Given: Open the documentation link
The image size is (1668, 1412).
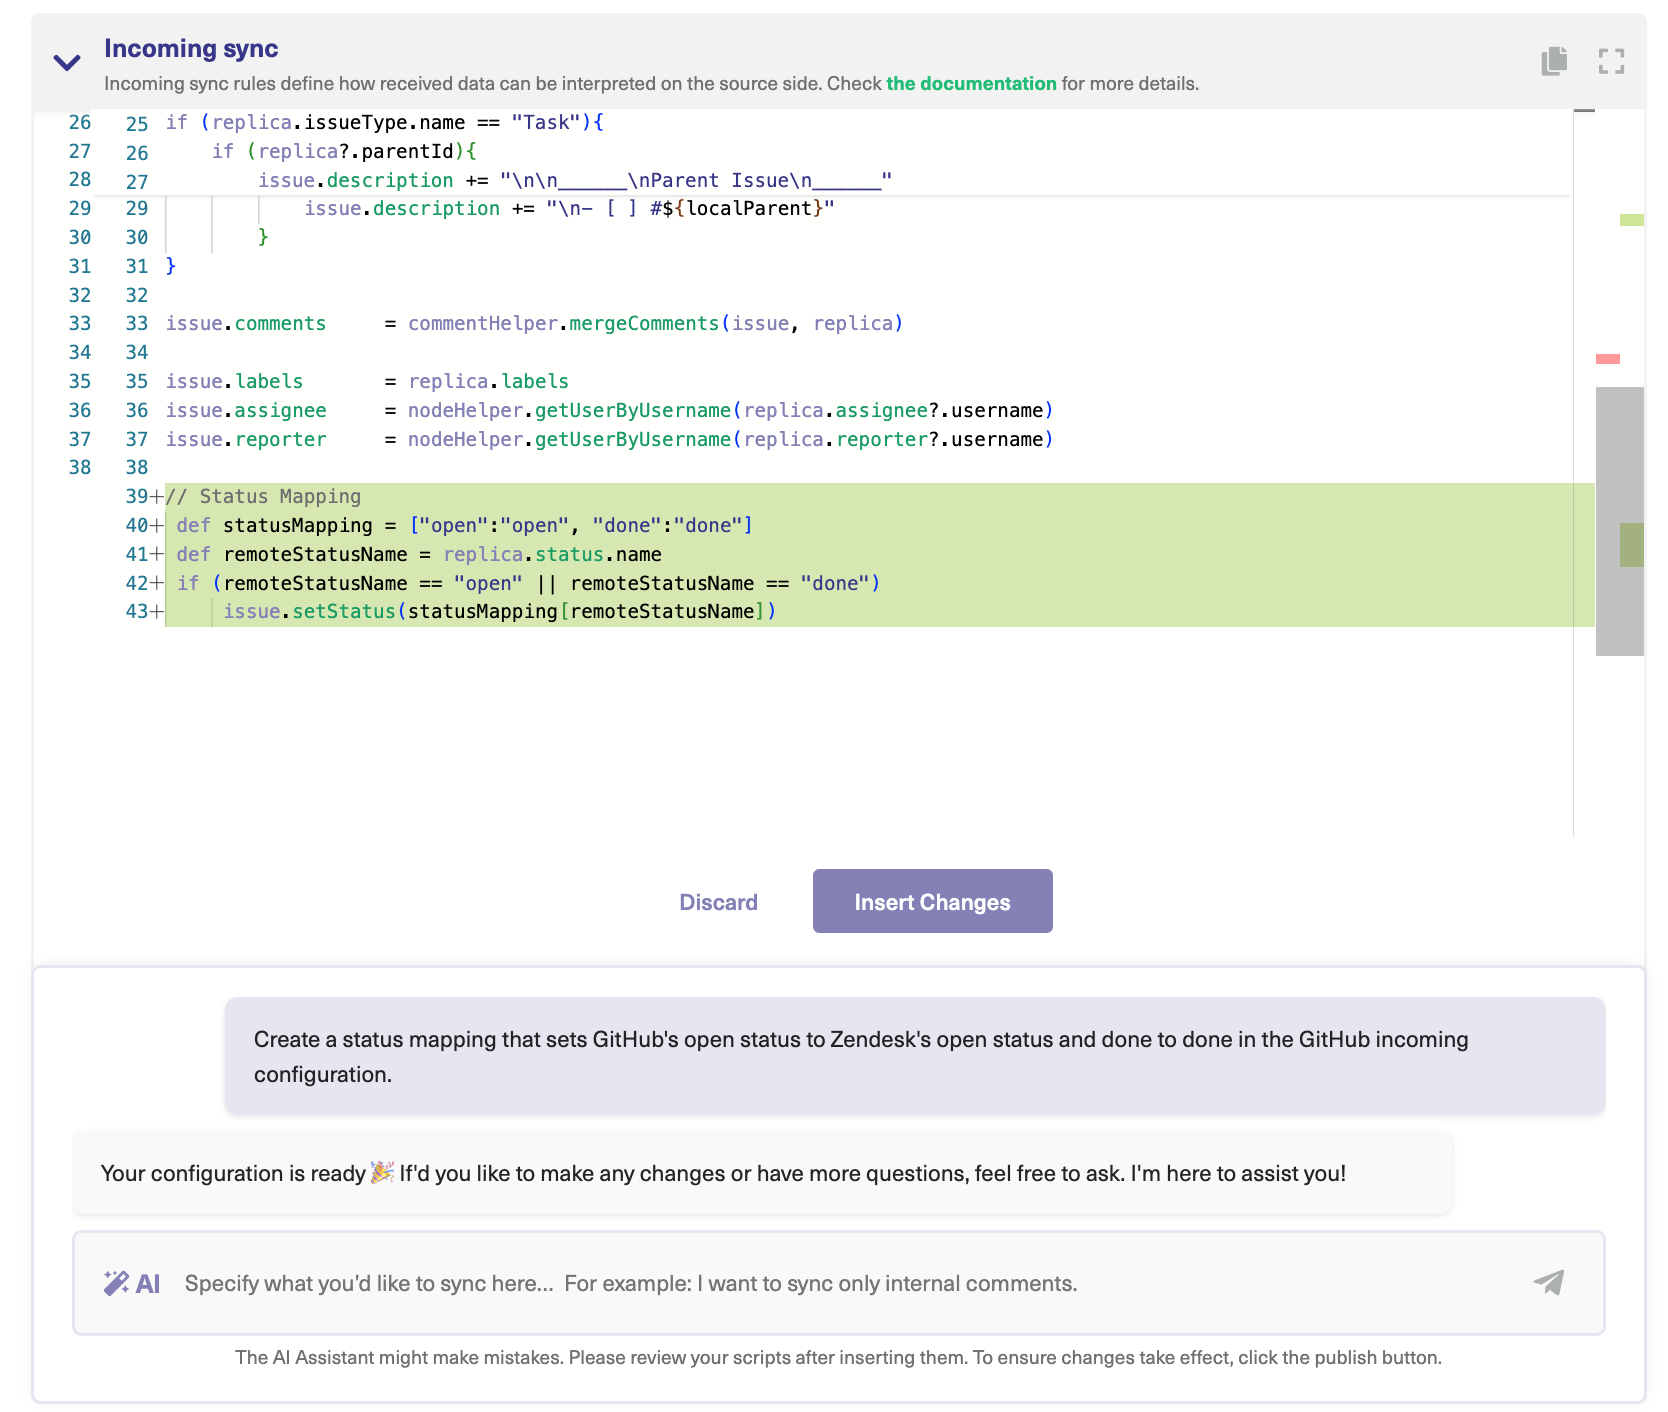Looking at the screenshot, I should [x=971, y=84].
